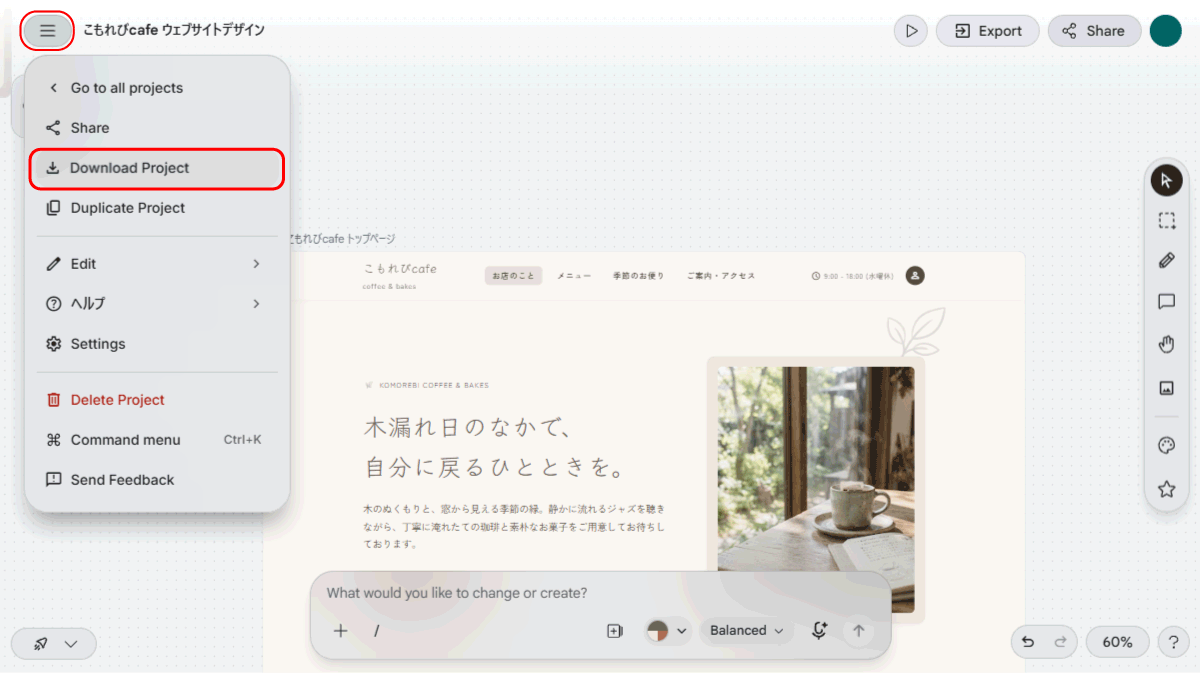Open Settings from the menu
Screen dimensions: 1200x675
tap(157, 344)
